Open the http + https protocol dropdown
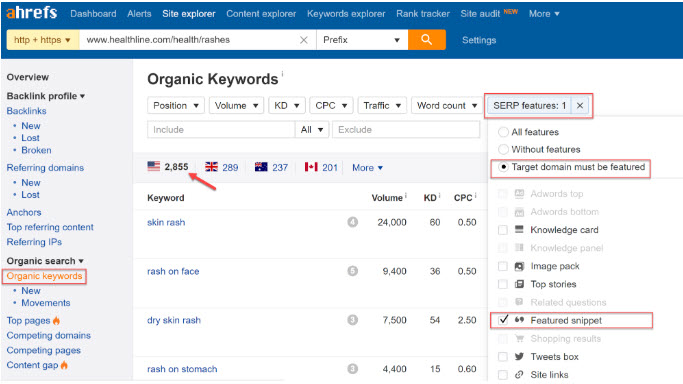The height and width of the screenshot is (384, 683). [x=43, y=40]
